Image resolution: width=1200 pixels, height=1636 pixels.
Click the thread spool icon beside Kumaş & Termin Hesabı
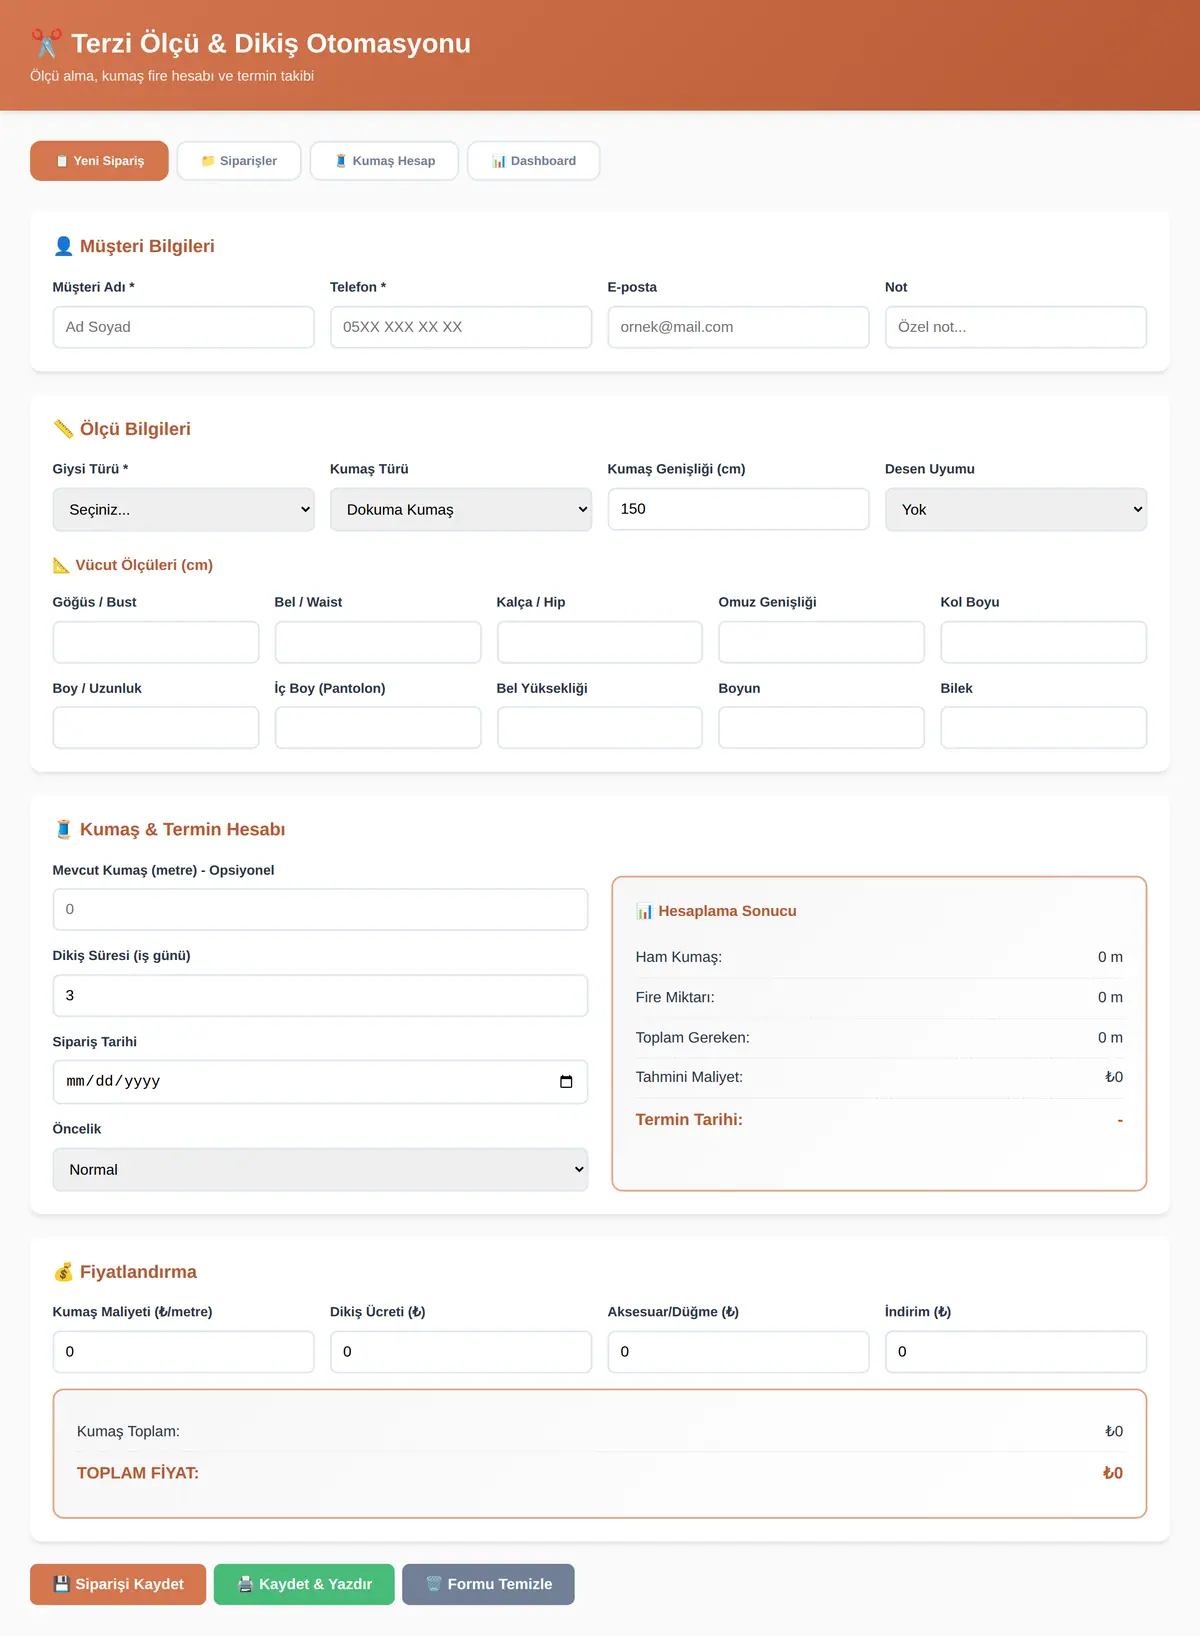coord(63,829)
